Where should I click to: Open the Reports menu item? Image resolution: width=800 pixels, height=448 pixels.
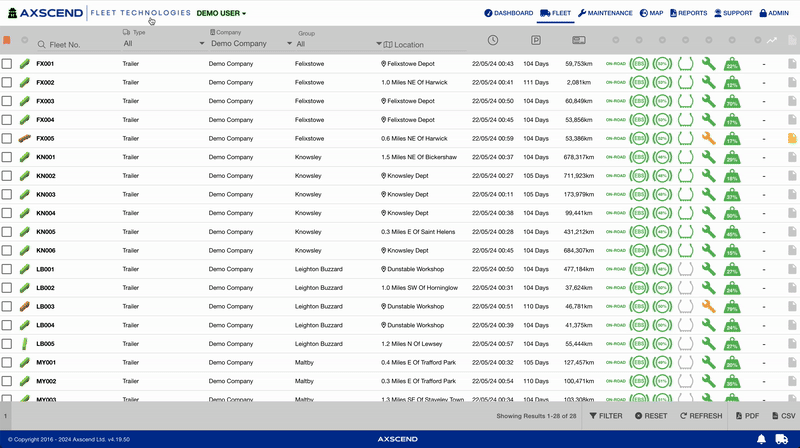tap(686, 13)
